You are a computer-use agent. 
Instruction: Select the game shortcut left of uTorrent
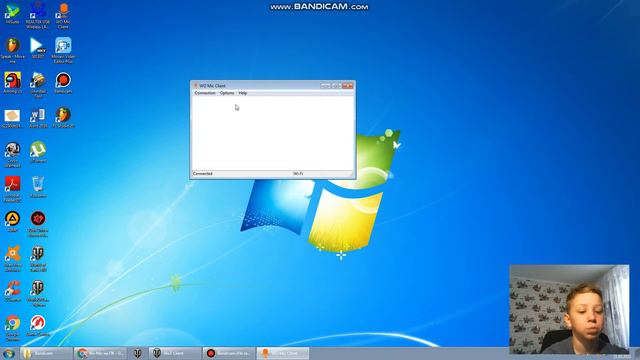[x=12, y=154]
